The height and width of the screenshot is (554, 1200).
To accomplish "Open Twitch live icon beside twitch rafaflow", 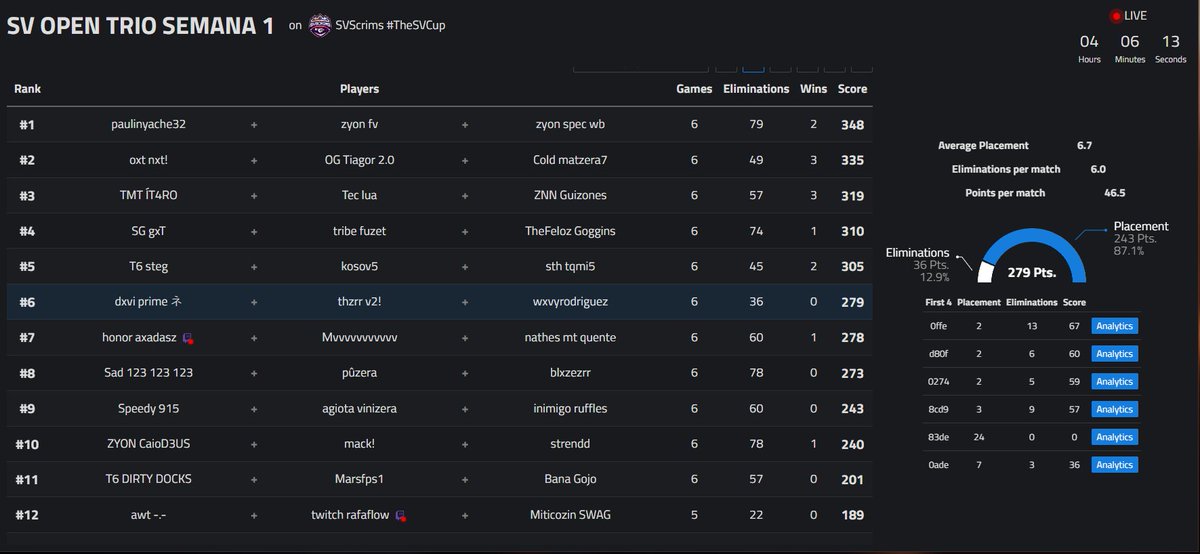I will [x=401, y=515].
